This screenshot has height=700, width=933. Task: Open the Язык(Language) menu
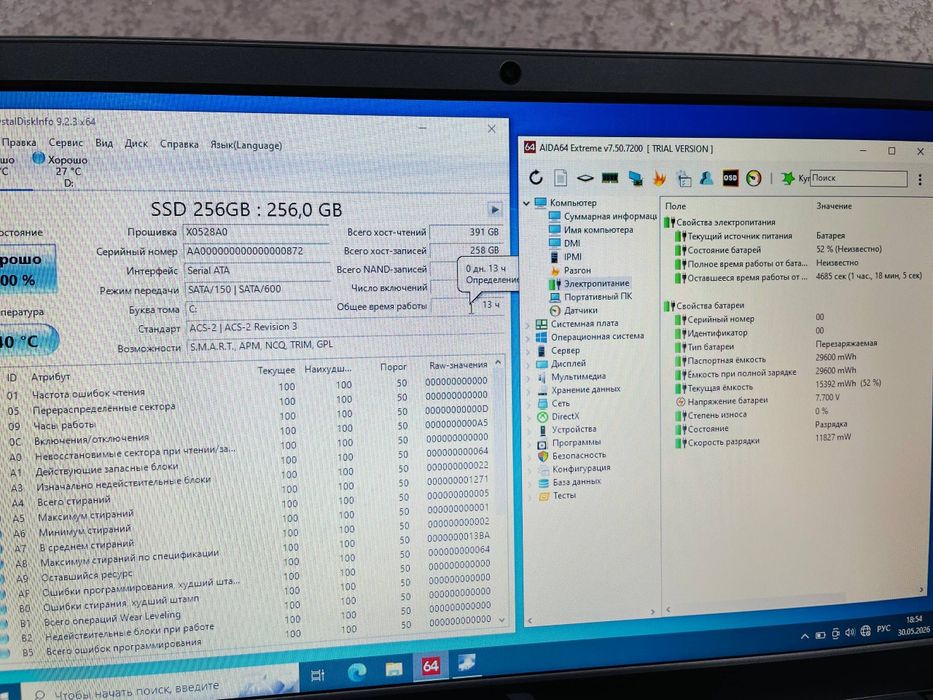246,145
